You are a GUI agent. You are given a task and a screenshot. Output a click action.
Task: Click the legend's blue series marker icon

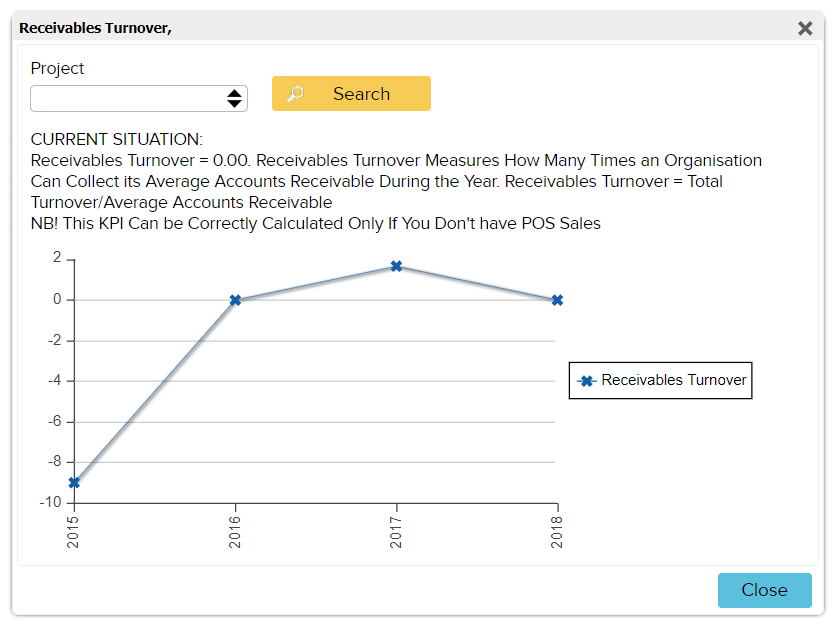[x=587, y=381]
